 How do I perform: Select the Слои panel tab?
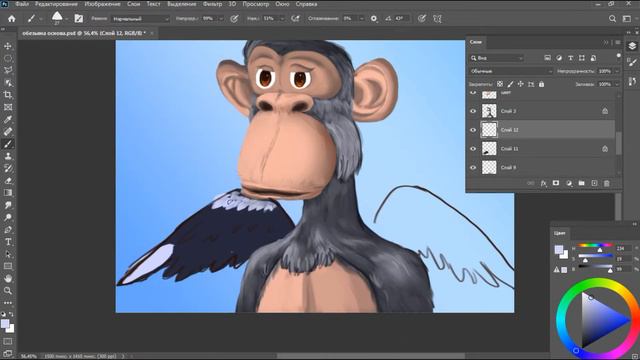pyautogui.click(x=476, y=42)
